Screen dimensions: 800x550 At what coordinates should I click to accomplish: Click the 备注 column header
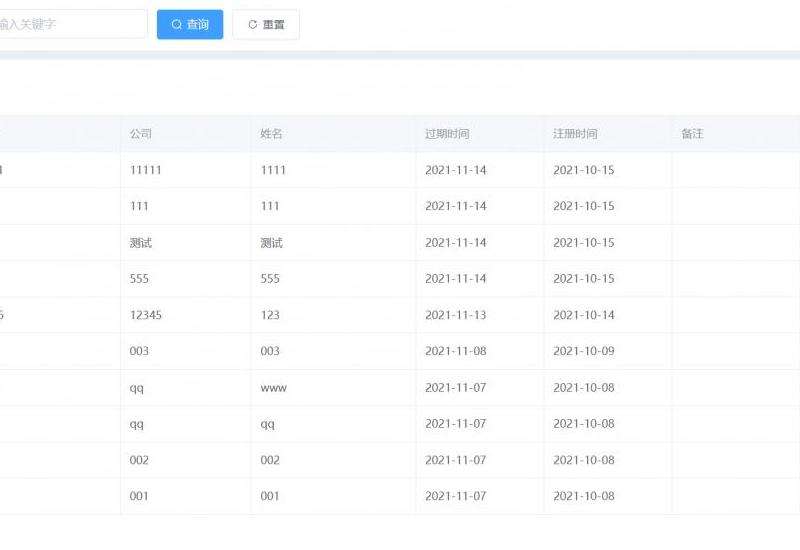(692, 134)
